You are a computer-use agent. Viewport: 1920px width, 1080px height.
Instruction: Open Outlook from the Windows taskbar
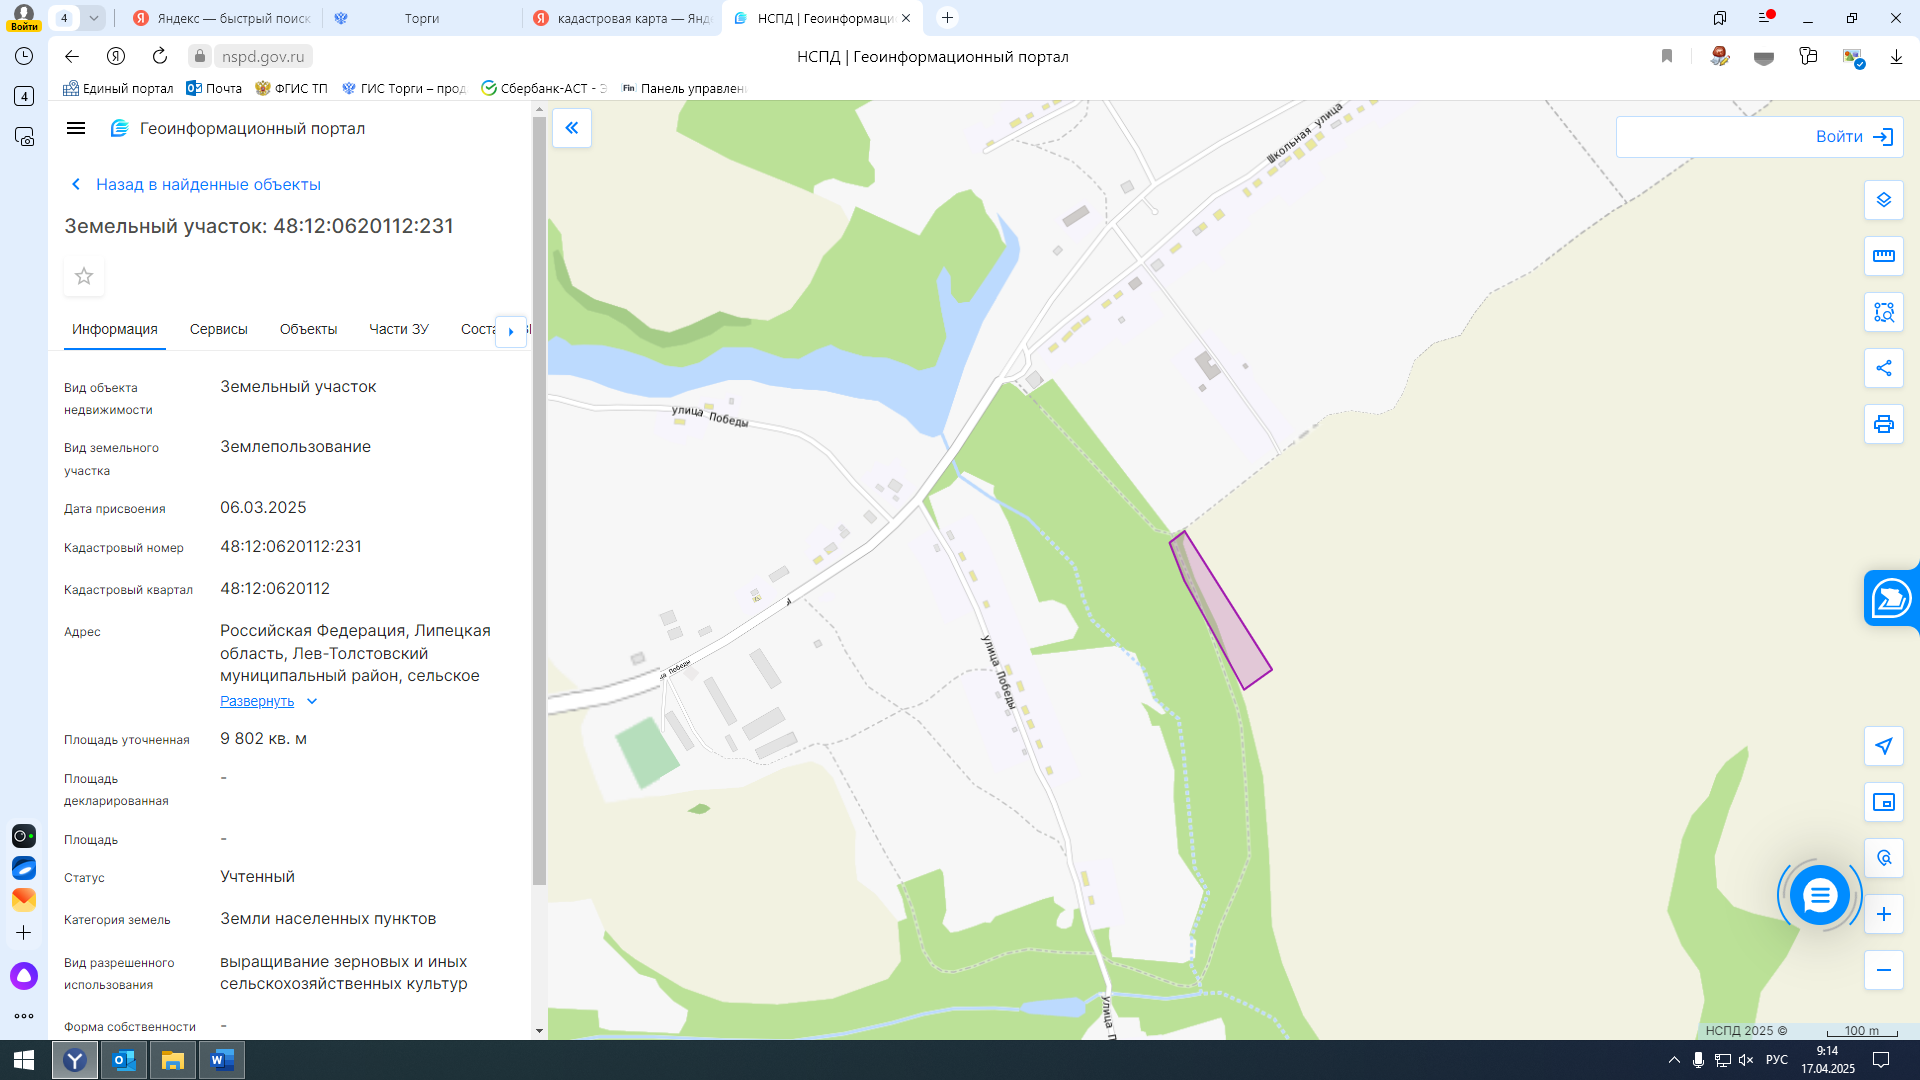124,1060
